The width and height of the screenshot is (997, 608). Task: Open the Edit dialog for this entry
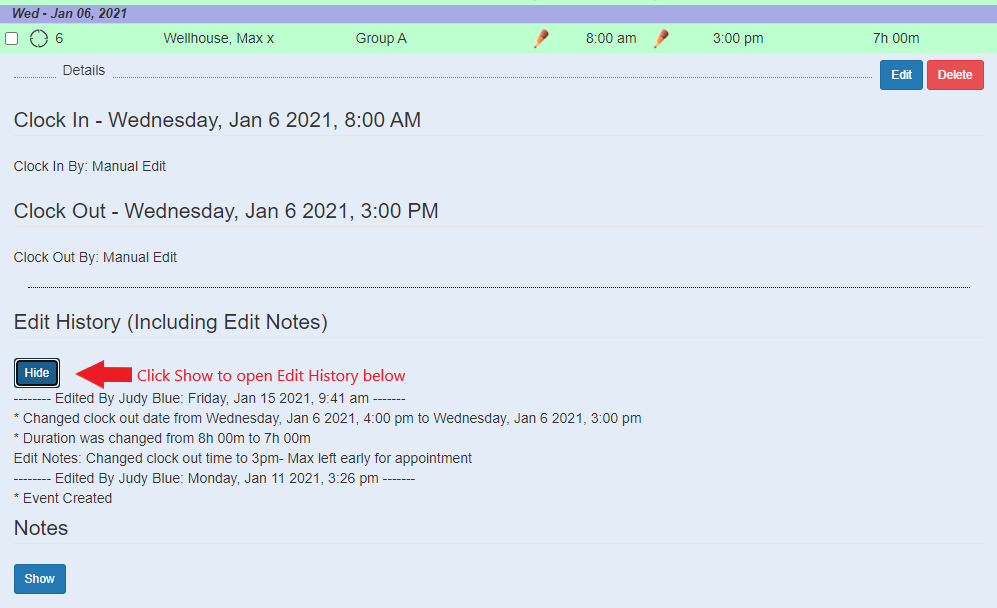point(900,74)
